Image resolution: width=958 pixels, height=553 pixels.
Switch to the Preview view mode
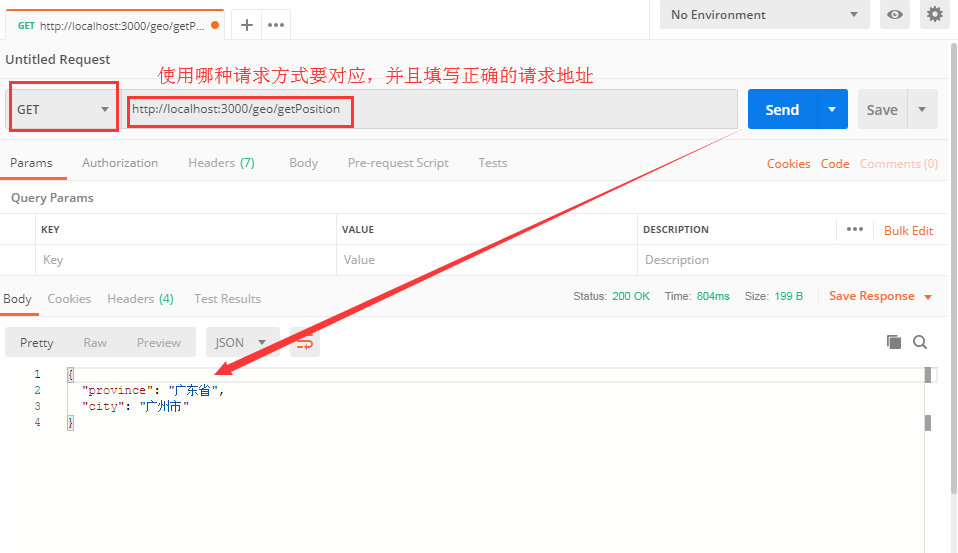pyautogui.click(x=159, y=343)
